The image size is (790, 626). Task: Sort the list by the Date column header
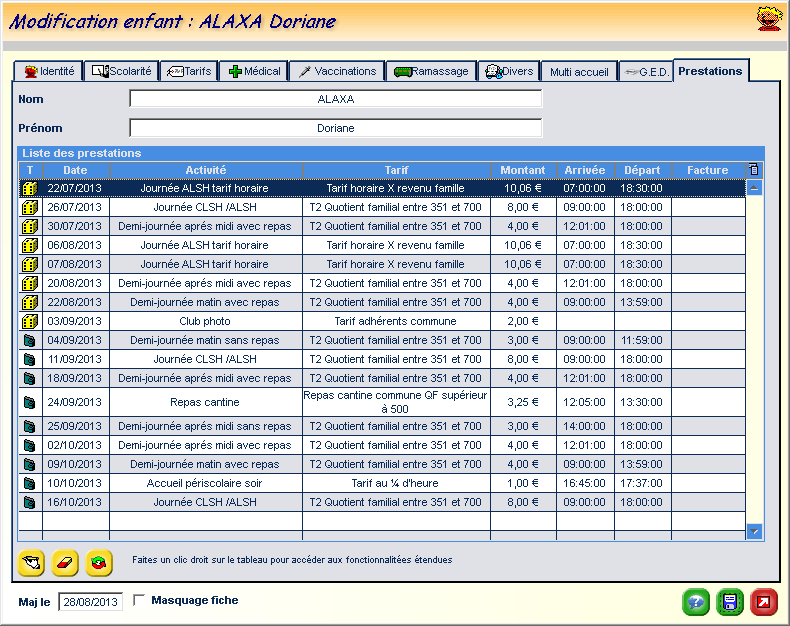click(x=76, y=170)
